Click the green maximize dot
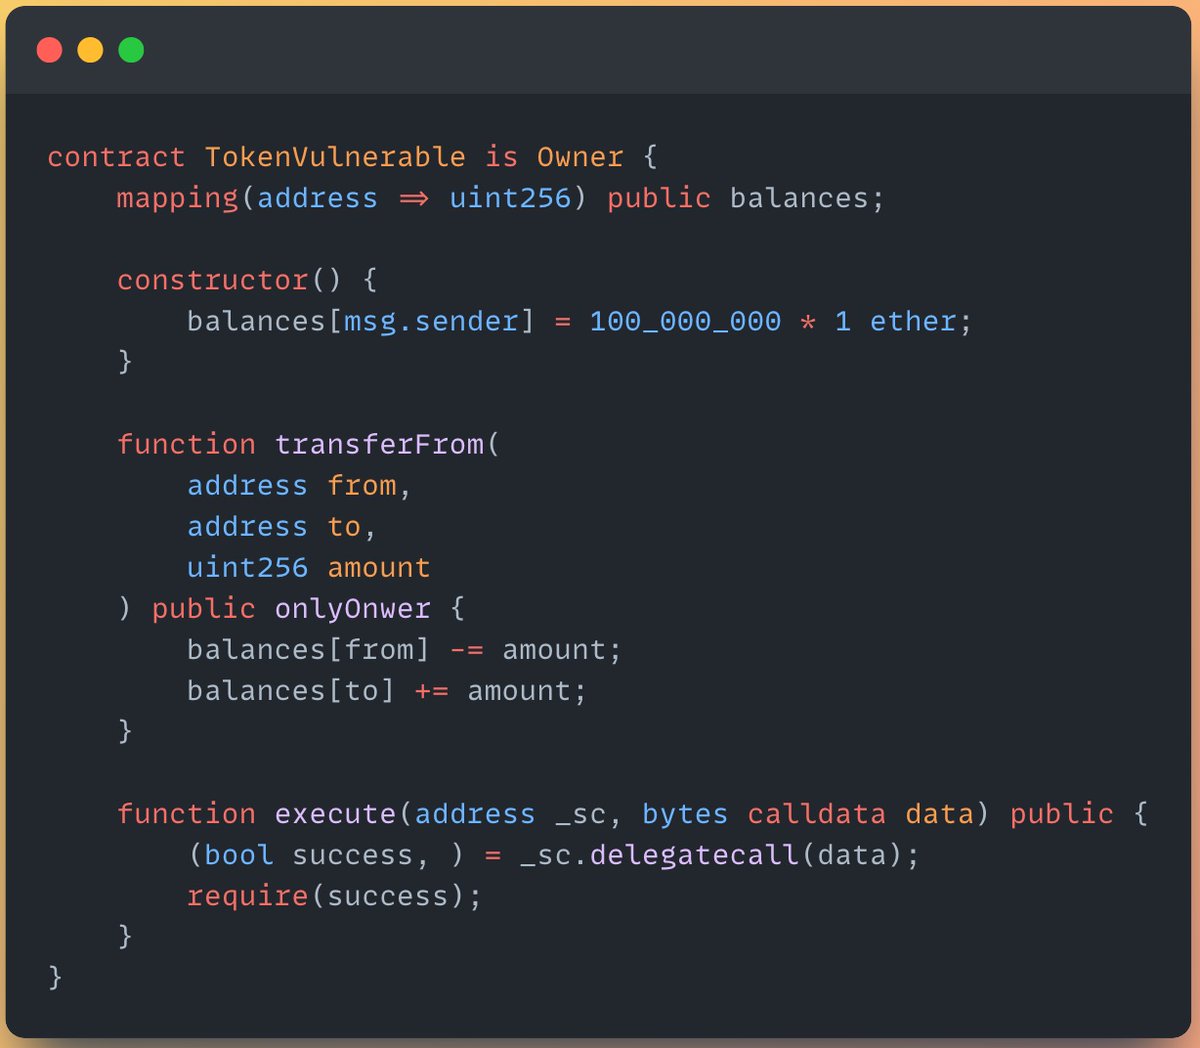The height and width of the screenshot is (1048, 1200). [131, 49]
